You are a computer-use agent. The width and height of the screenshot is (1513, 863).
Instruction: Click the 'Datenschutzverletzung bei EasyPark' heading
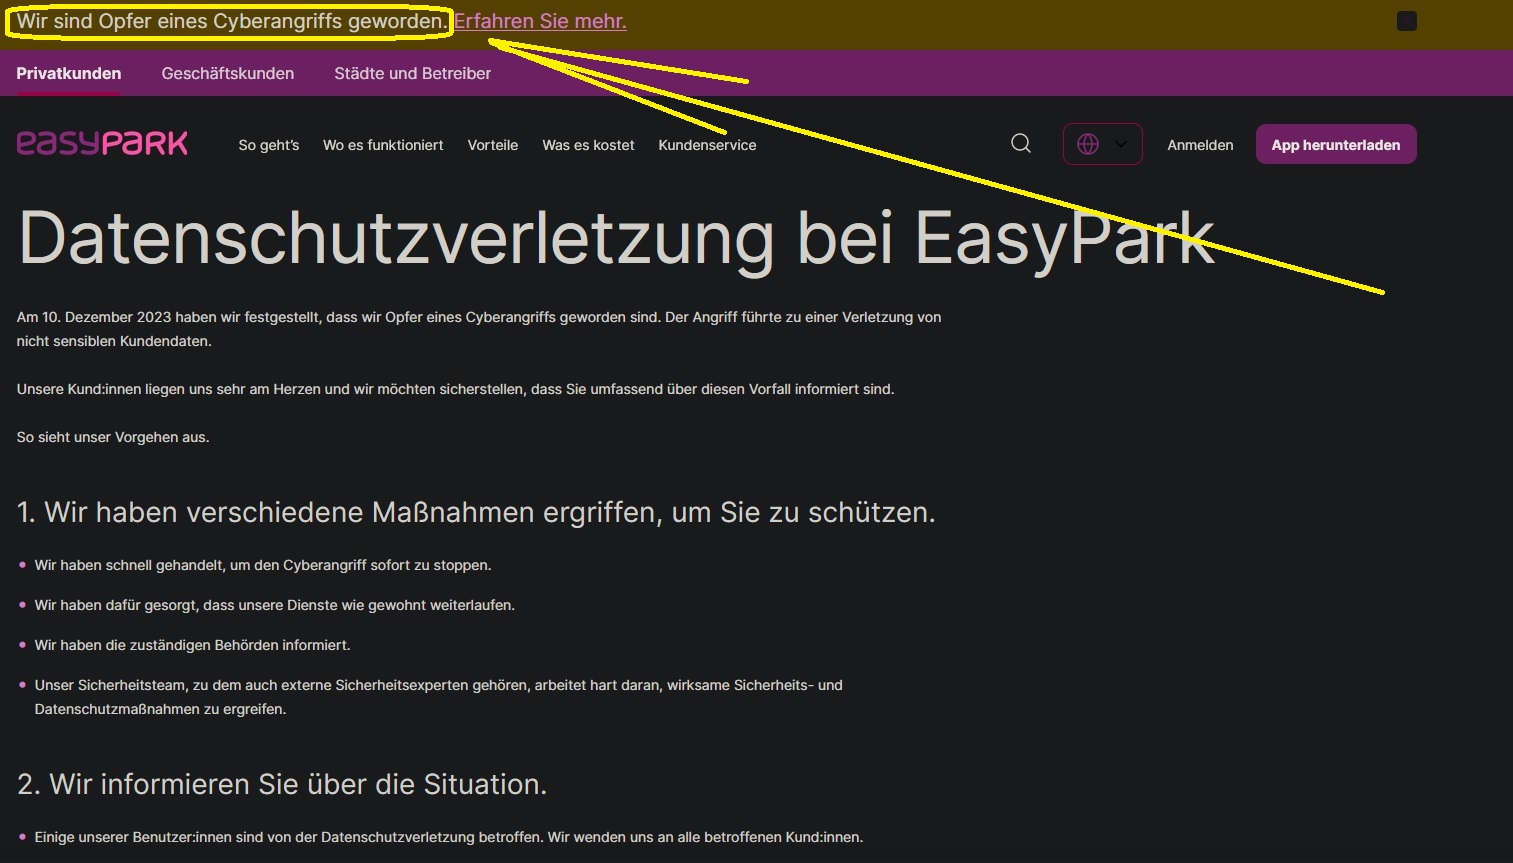pos(617,239)
